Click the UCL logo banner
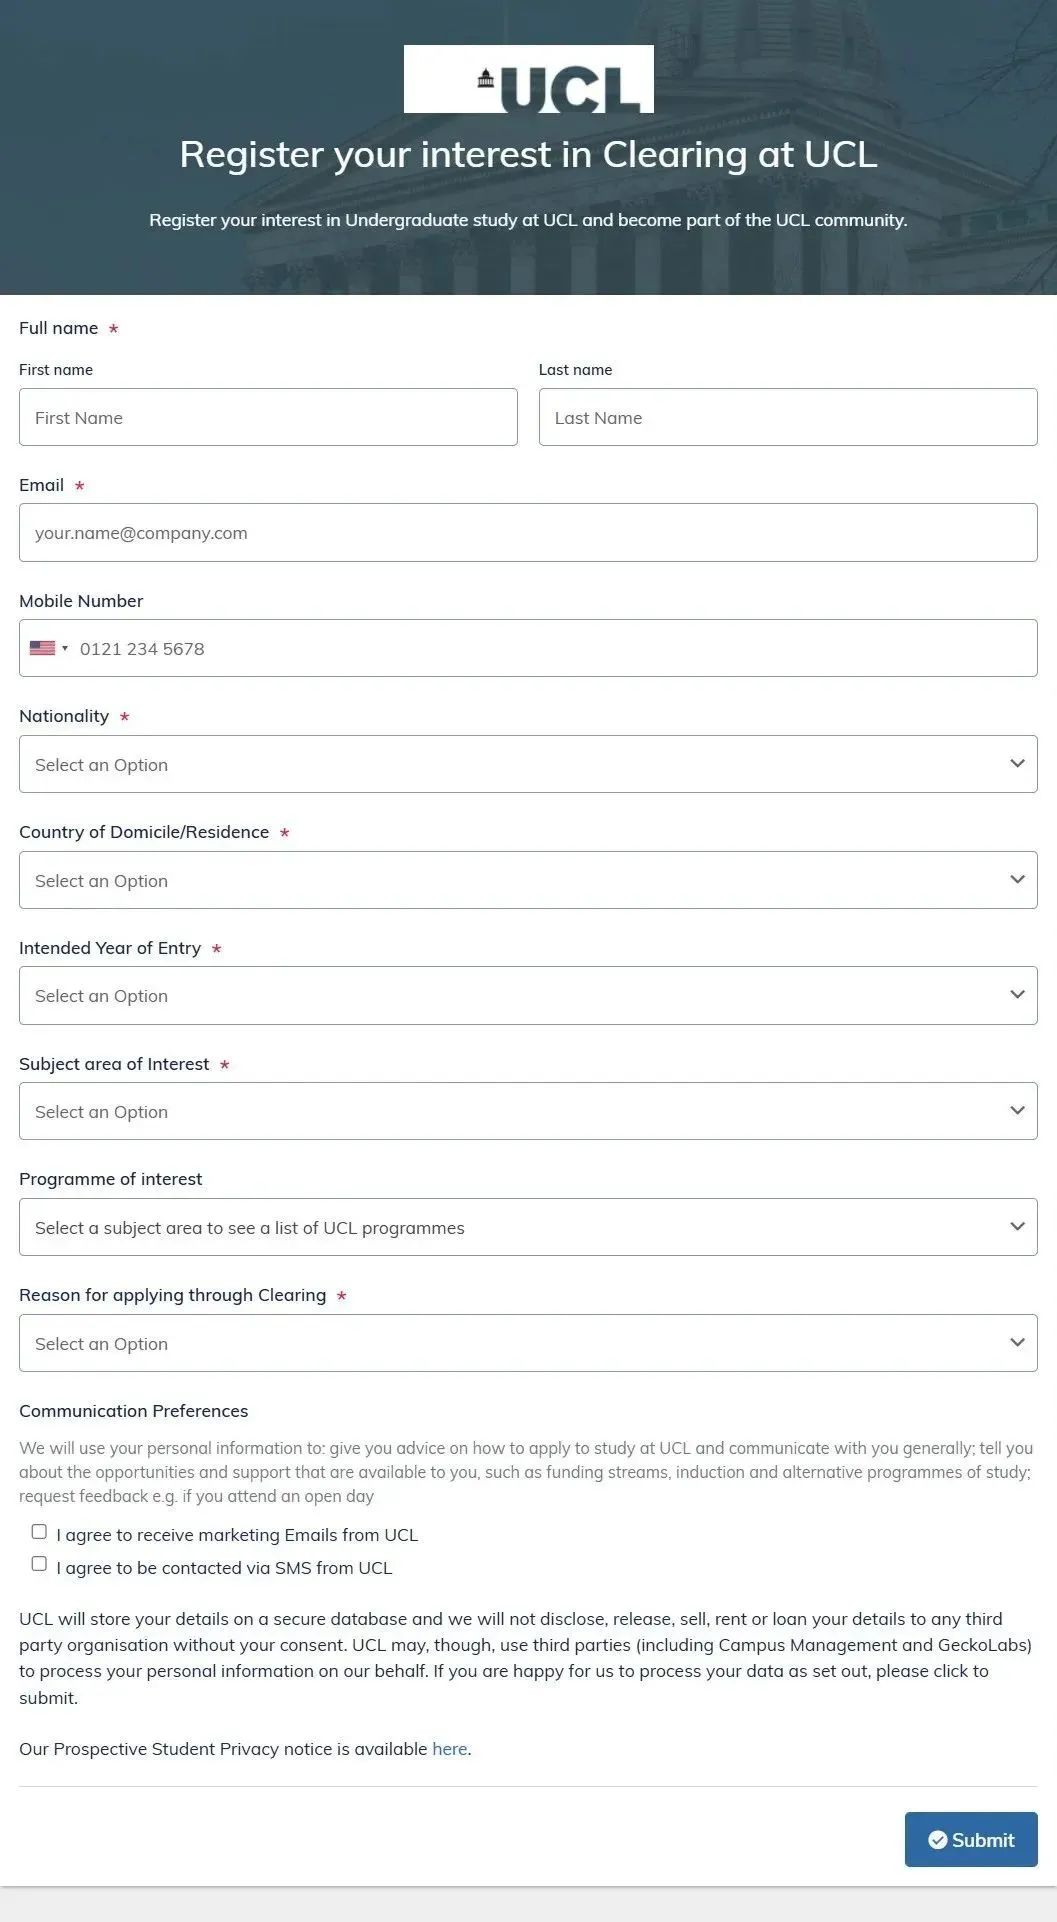The image size is (1057, 1922). [528, 79]
